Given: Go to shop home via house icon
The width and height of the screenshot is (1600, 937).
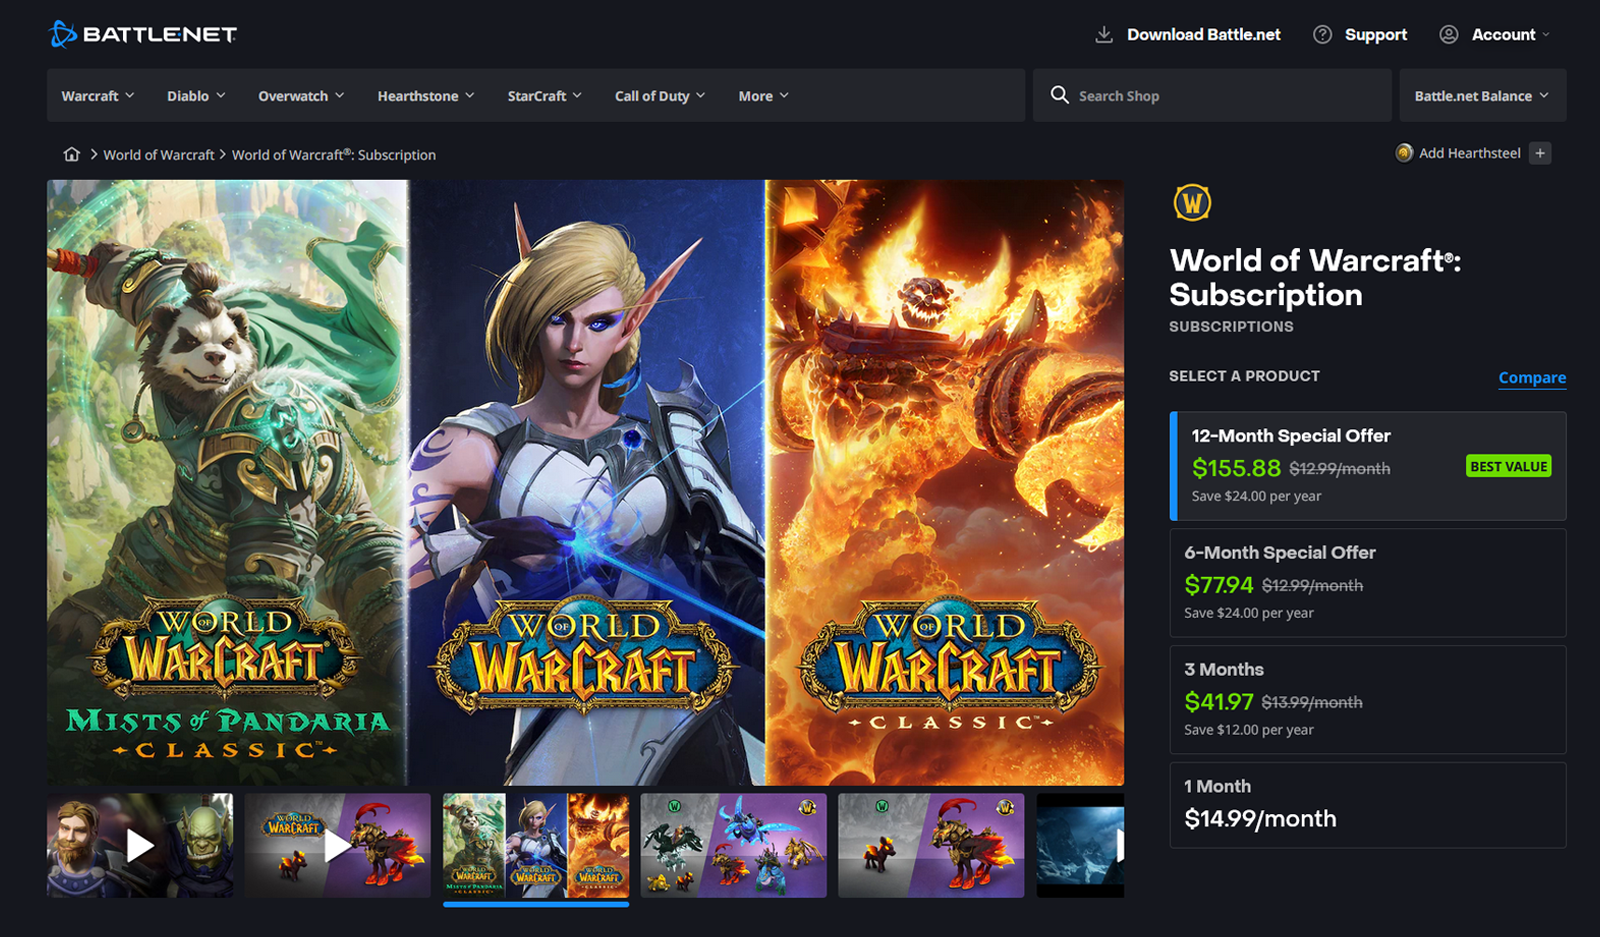Looking at the screenshot, I should (x=72, y=154).
